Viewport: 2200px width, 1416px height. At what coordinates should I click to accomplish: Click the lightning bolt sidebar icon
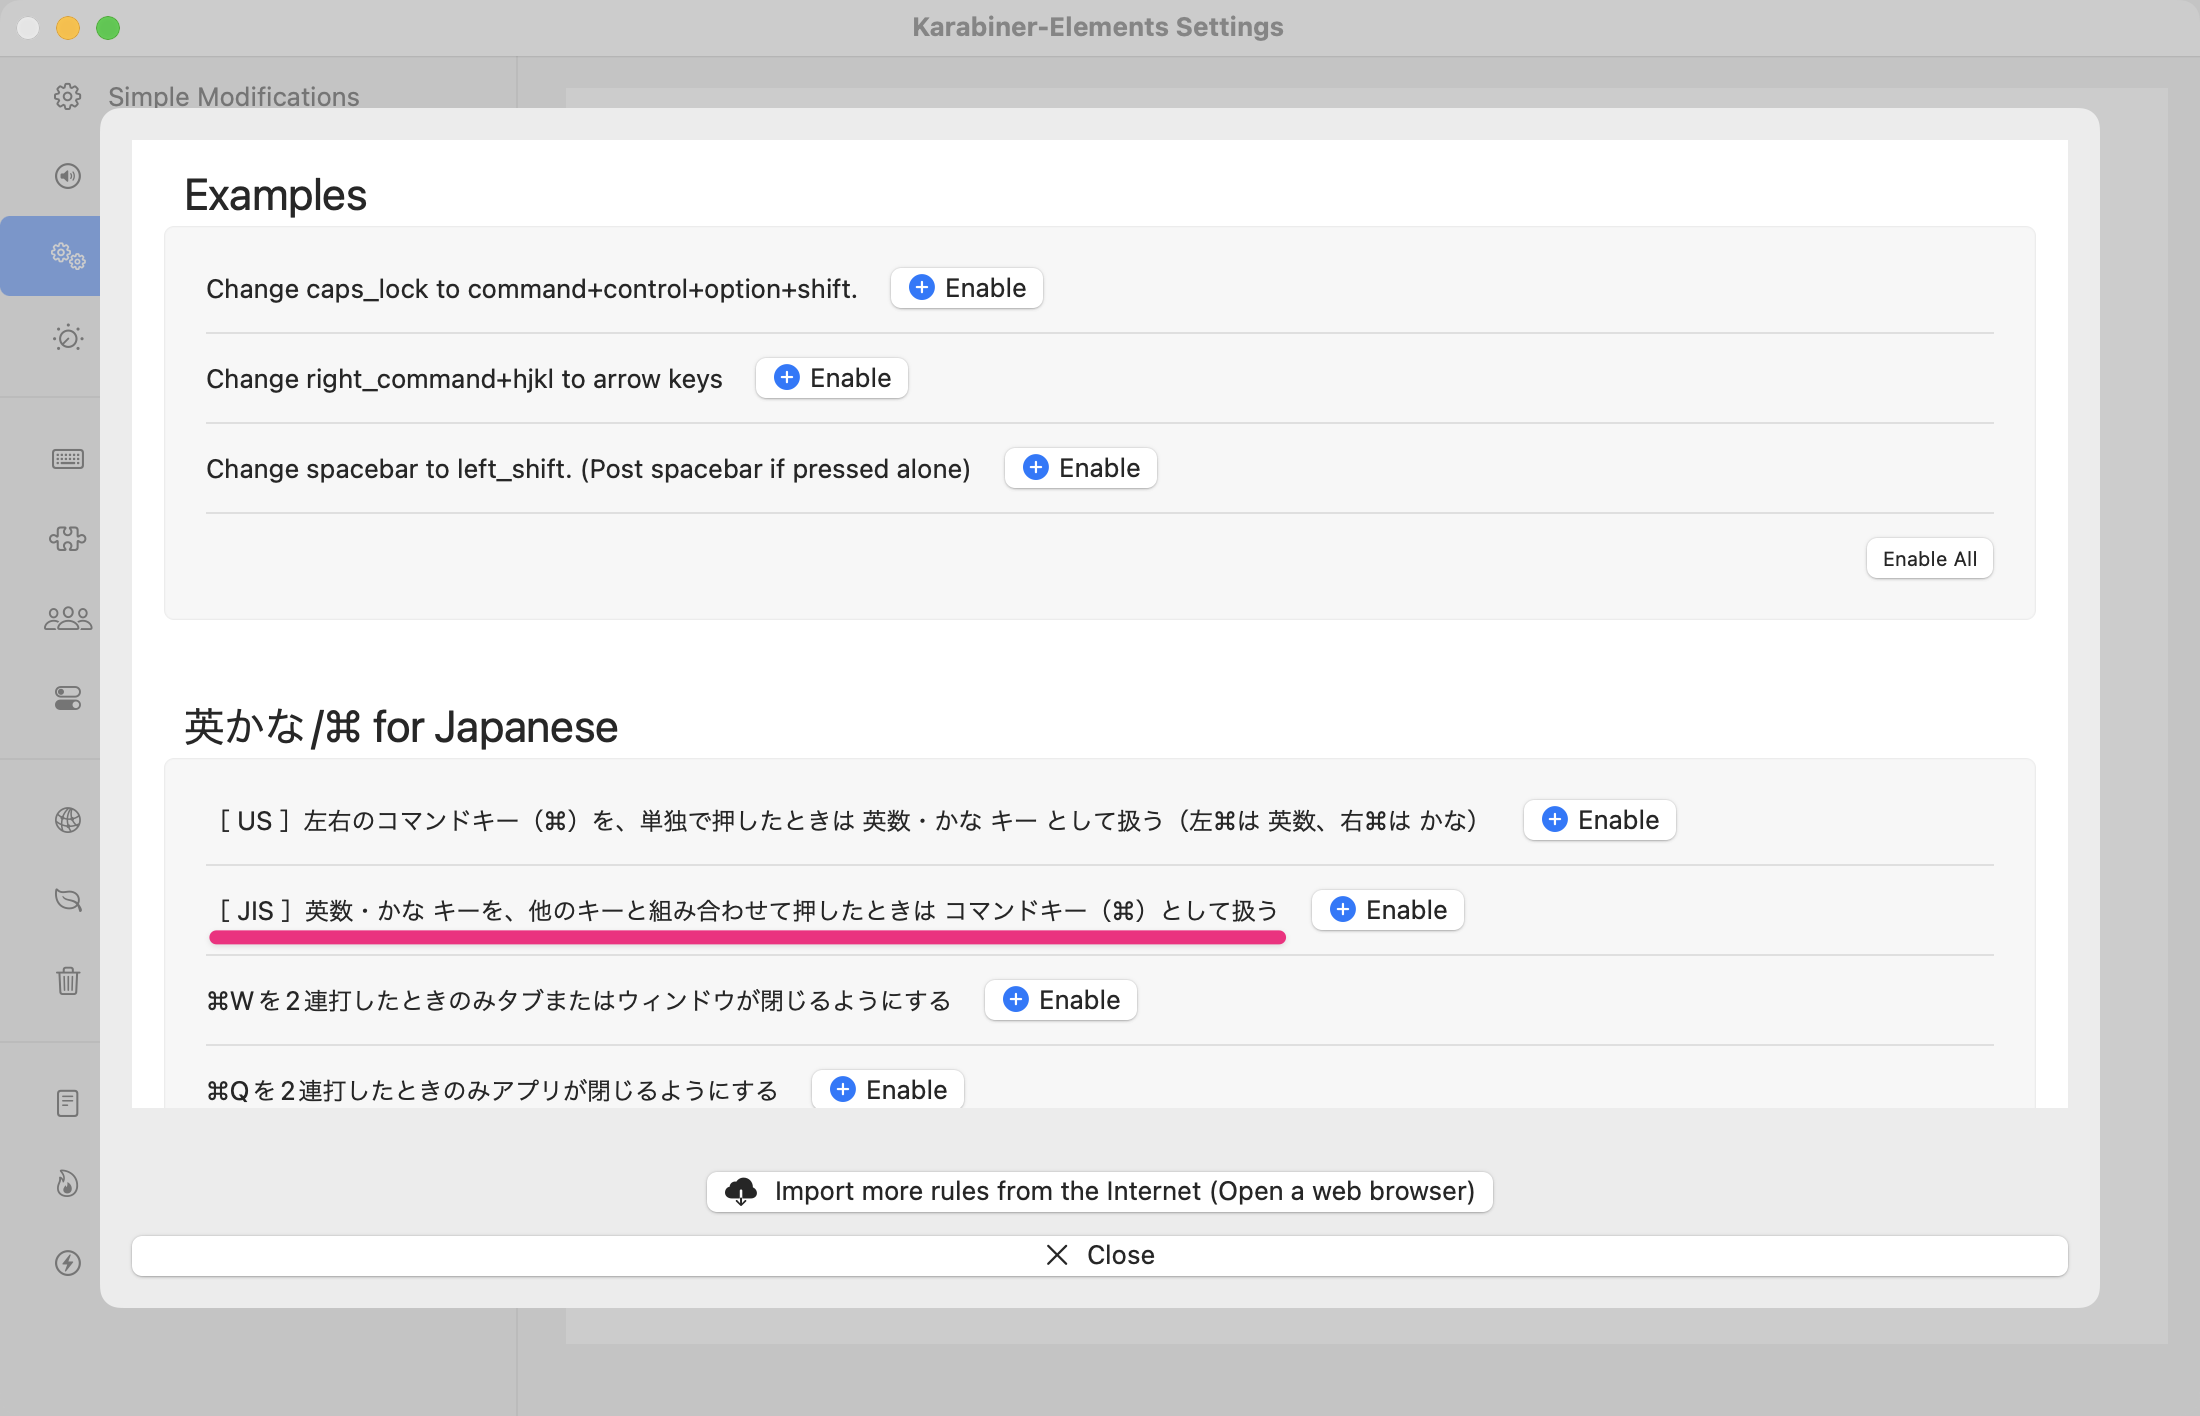[x=67, y=1263]
